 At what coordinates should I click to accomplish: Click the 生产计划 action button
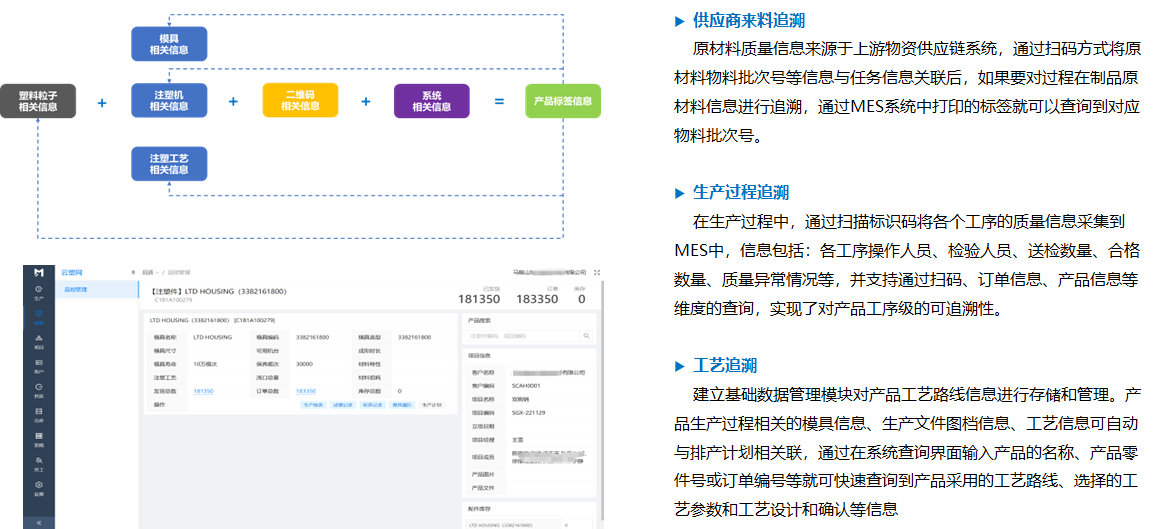click(431, 405)
